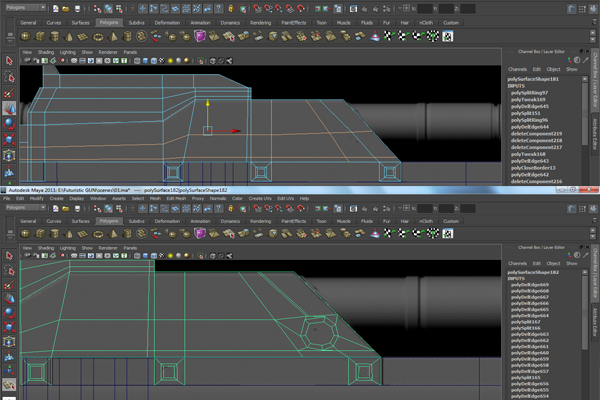Open Object menu in upper Channel Box
Viewport: 600px width, 400px height.
tap(553, 69)
